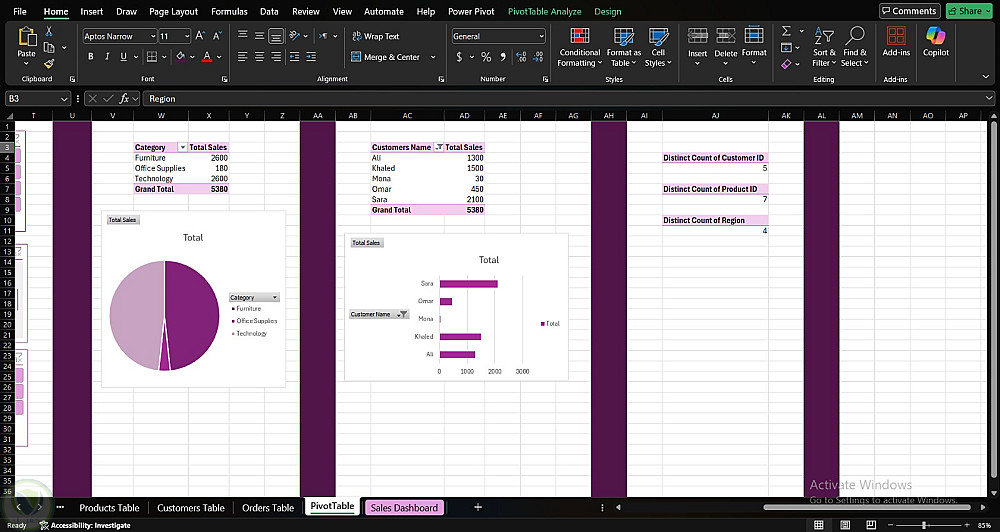Click the Decrease Font Size icon
Viewport: 1000px width, 532px height.
point(217,36)
